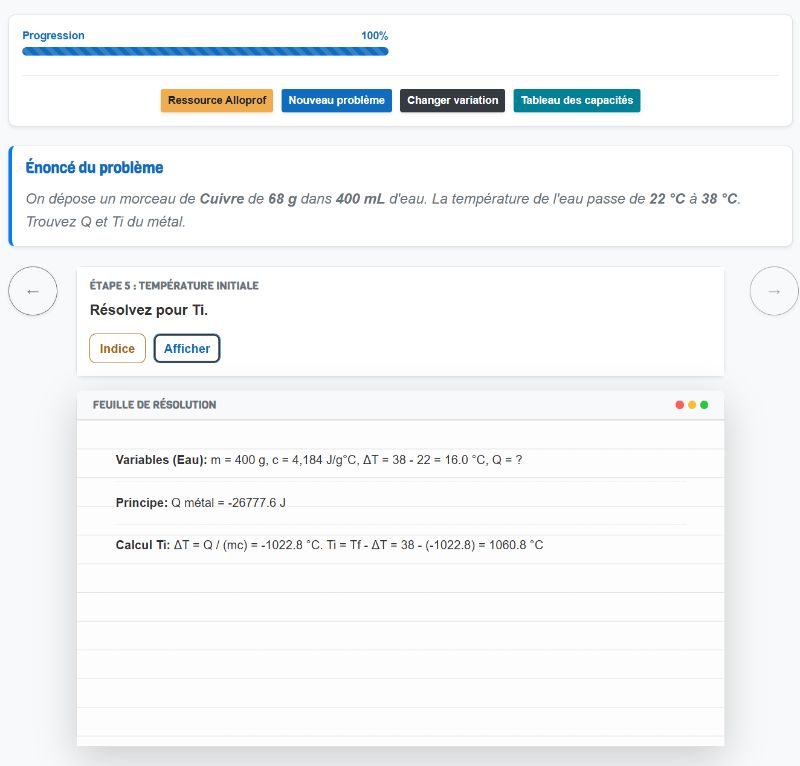
Task: Generate a Nouveau problème
Action: tap(338, 100)
